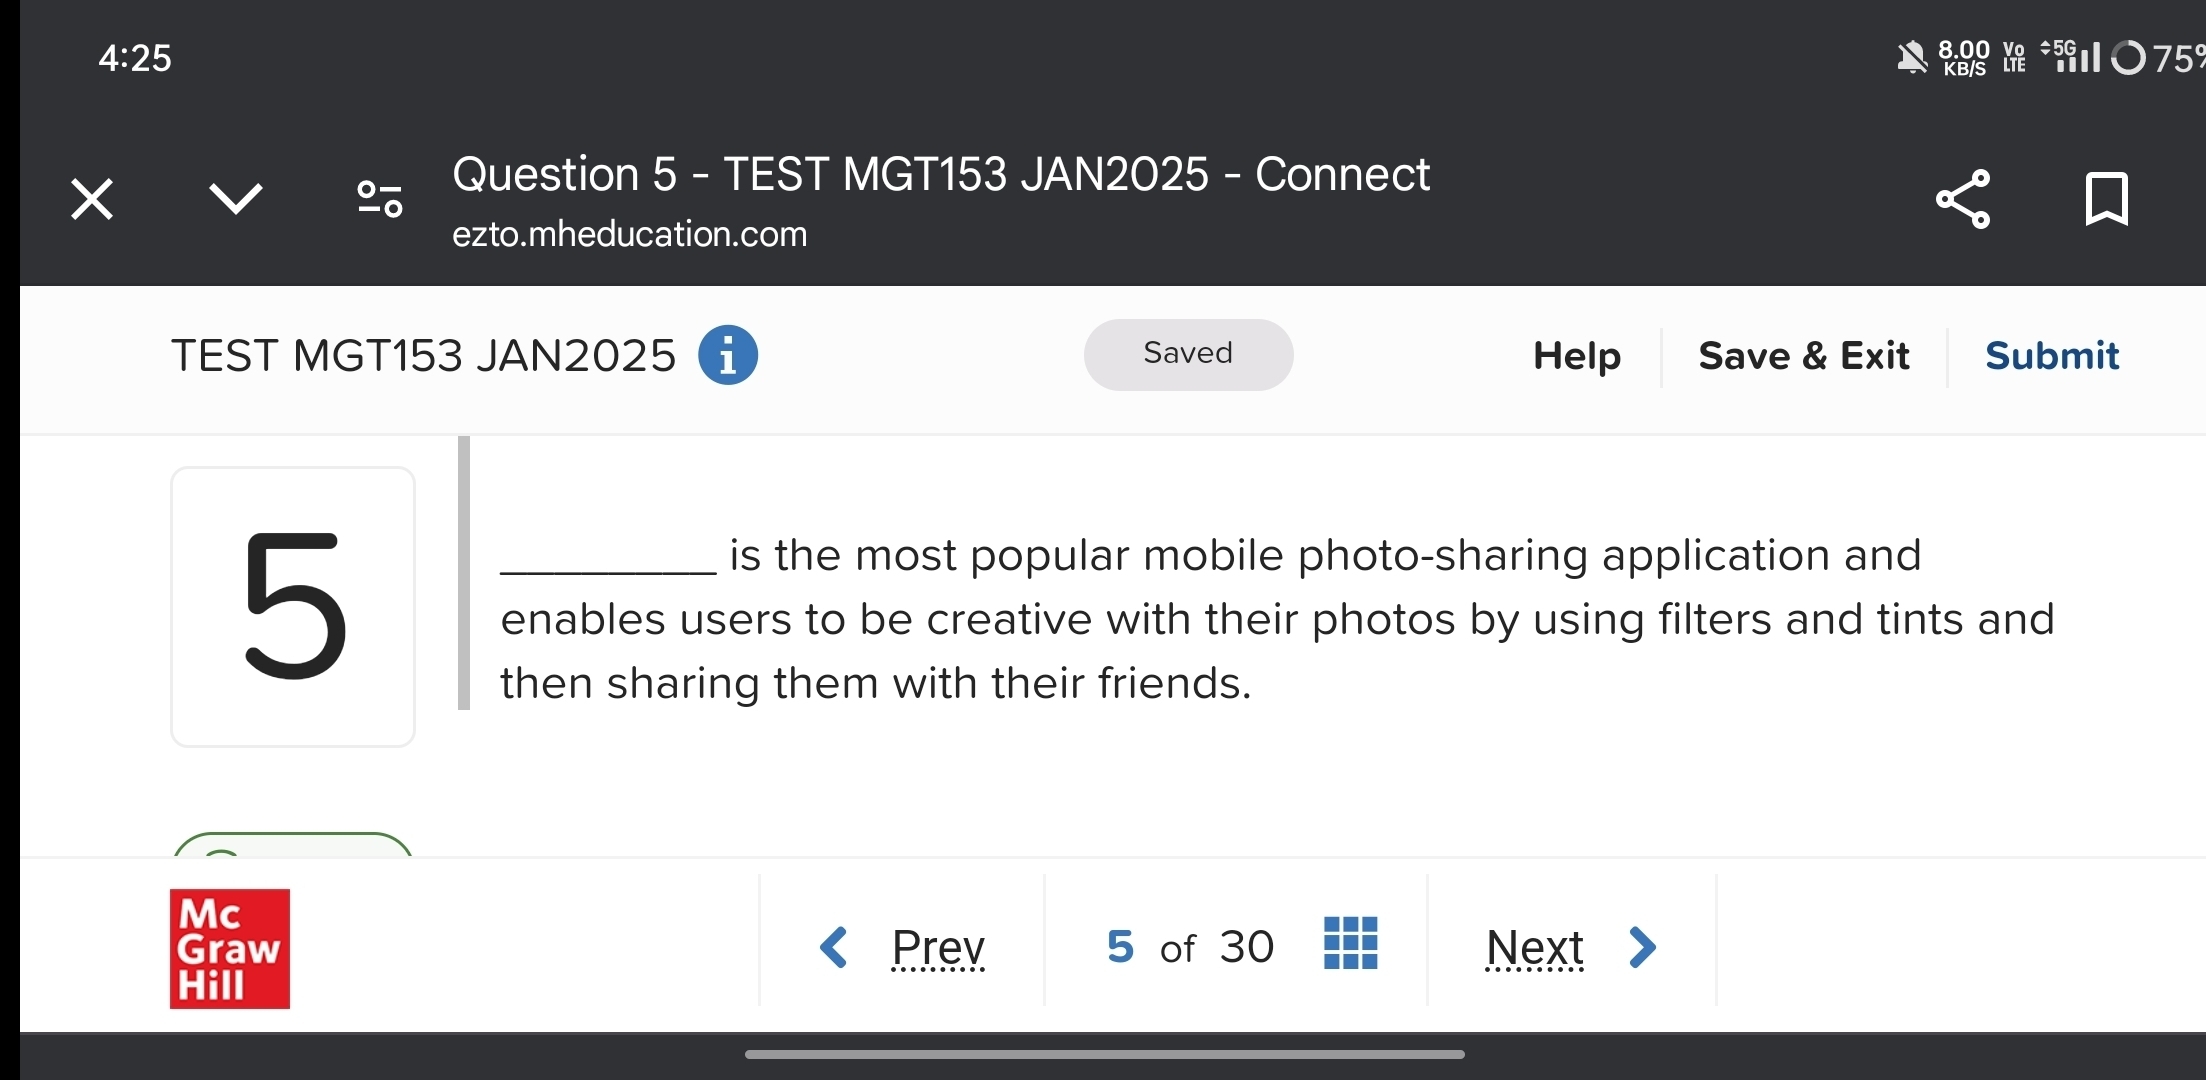
Task: Click the Next arrow icon
Action: [x=1641, y=947]
